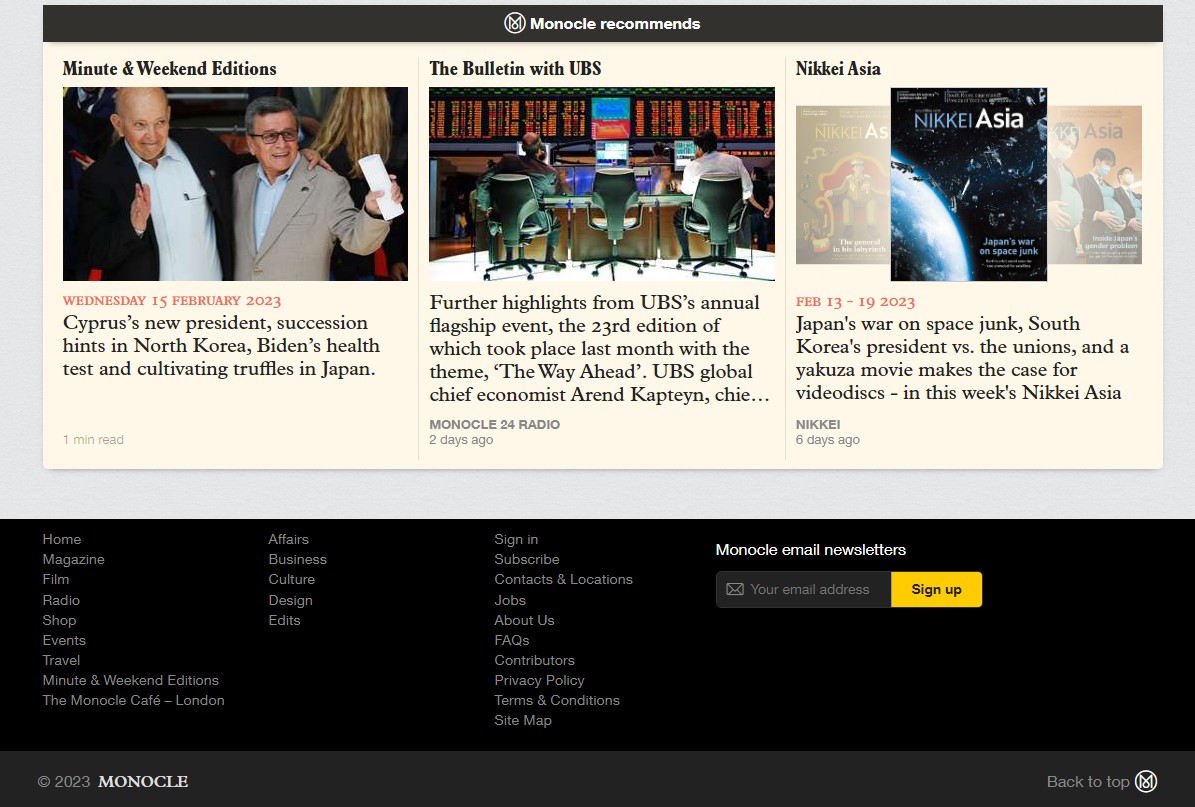The width and height of the screenshot is (1195, 807).
Task: Click the MONOCLE wordmark in the footer
Action: tap(142, 782)
